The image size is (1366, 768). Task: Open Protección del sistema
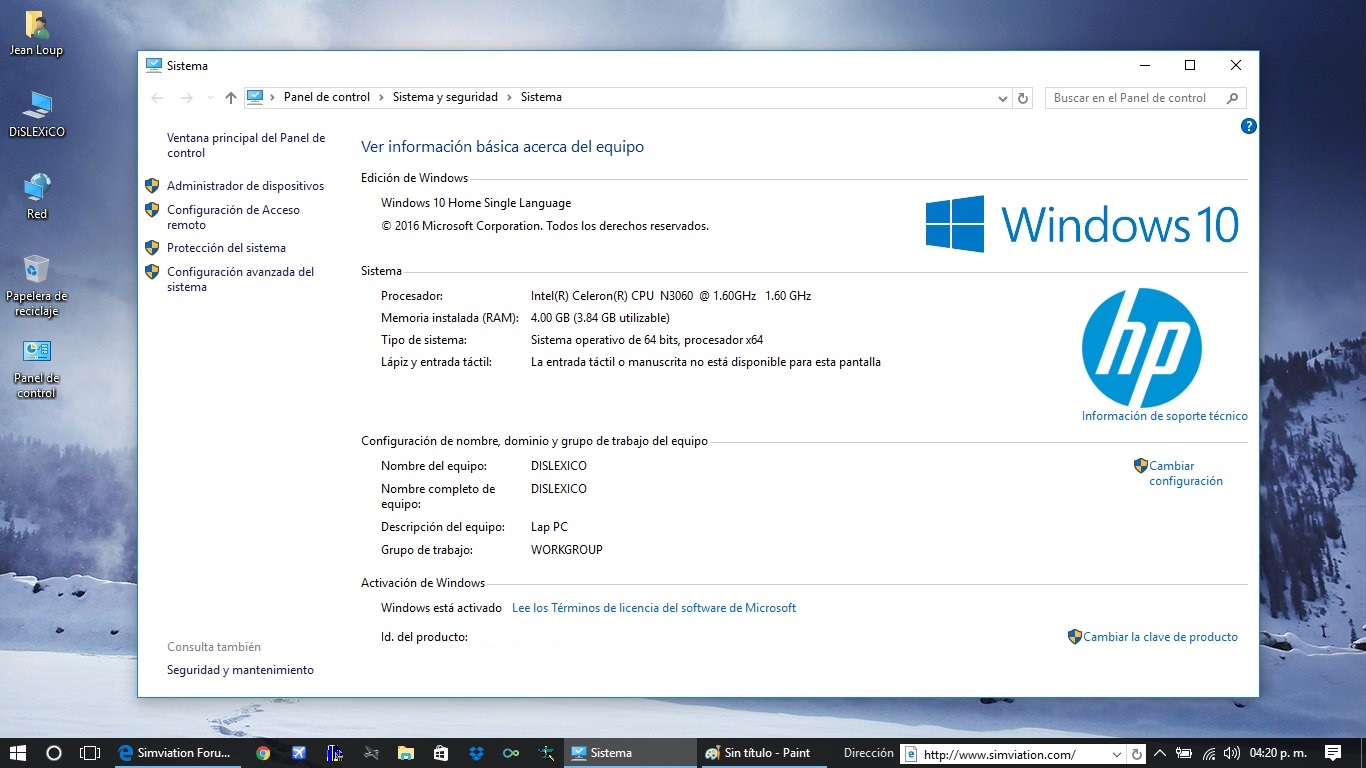point(226,248)
